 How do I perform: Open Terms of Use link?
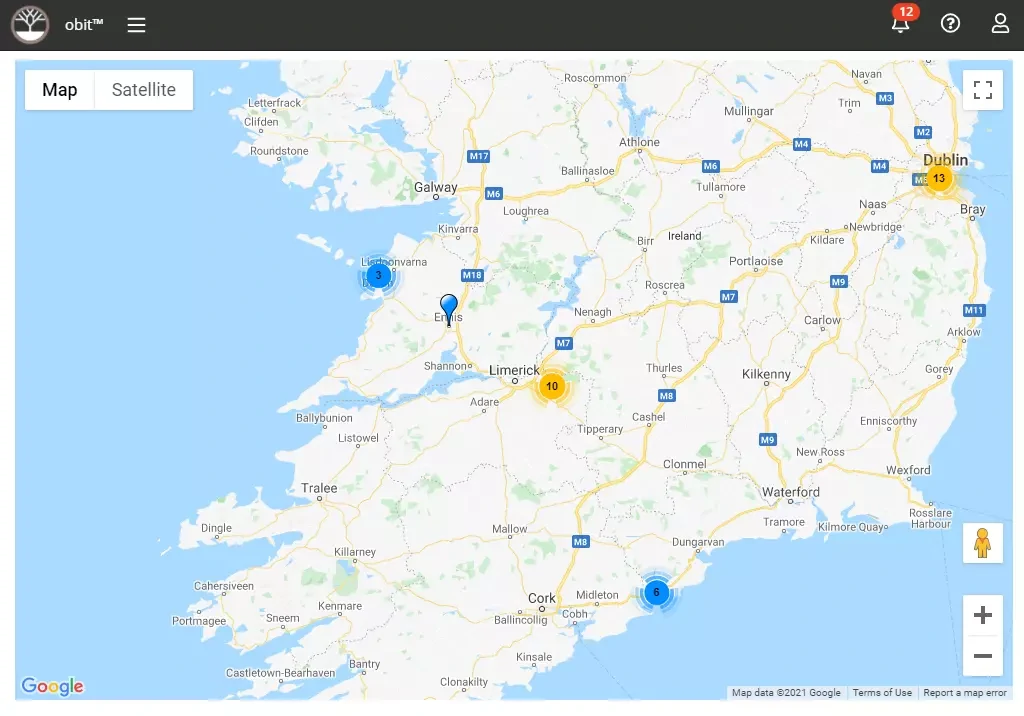(882, 692)
